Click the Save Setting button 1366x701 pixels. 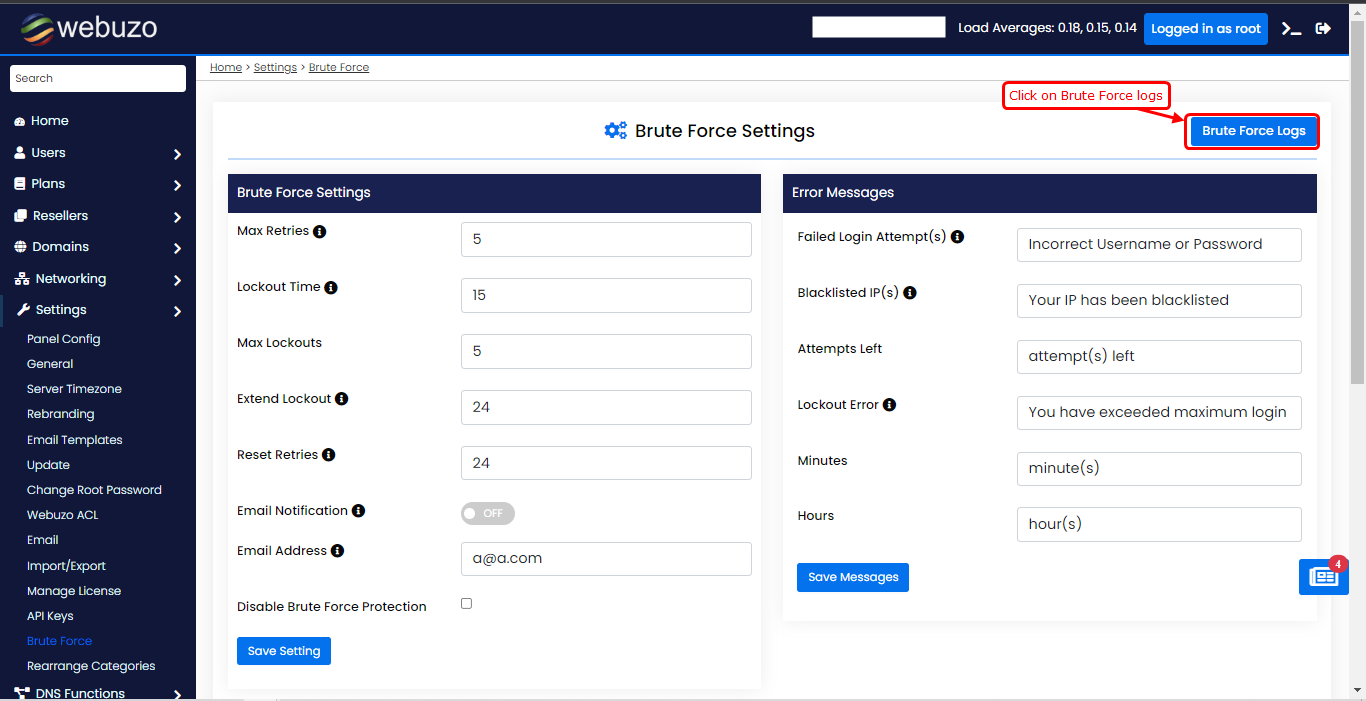coord(284,651)
